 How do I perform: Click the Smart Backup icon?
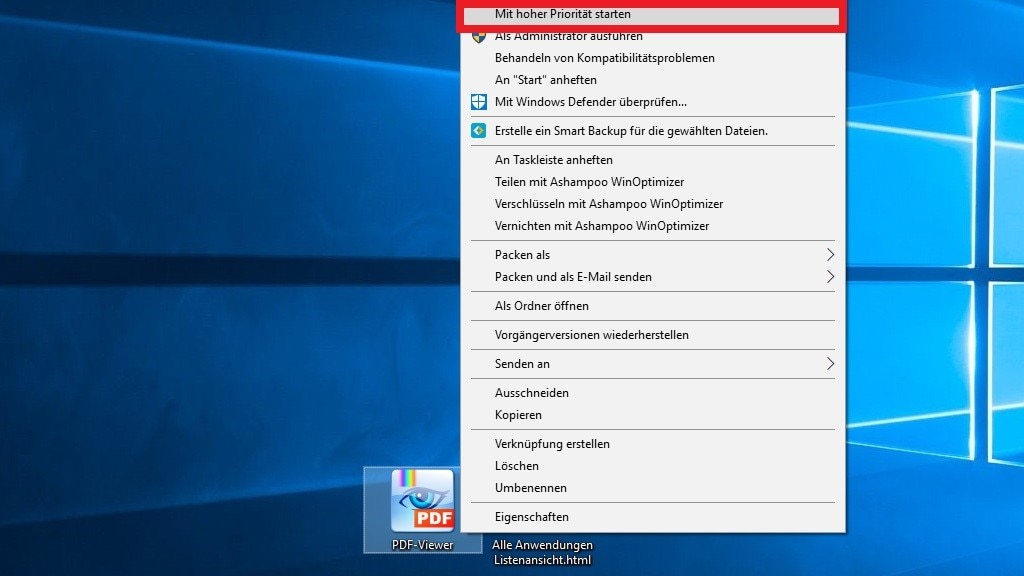[479, 131]
